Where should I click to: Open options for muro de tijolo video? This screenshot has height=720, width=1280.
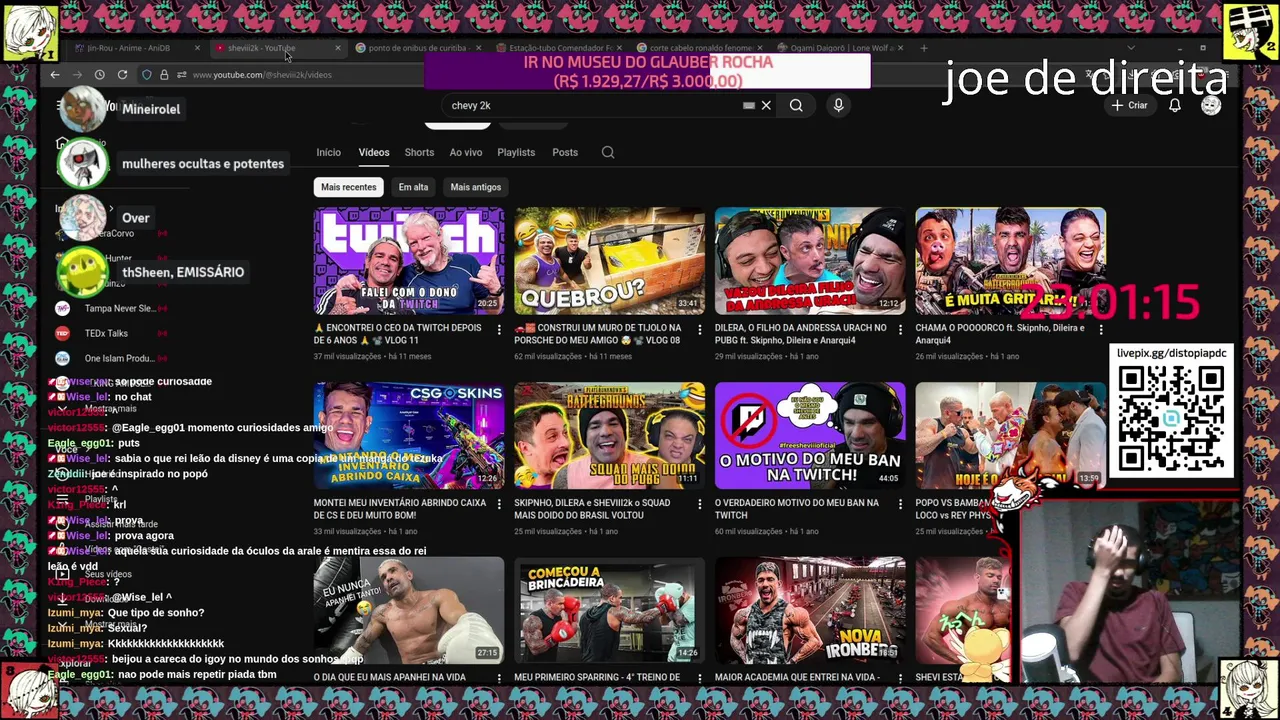click(x=699, y=329)
